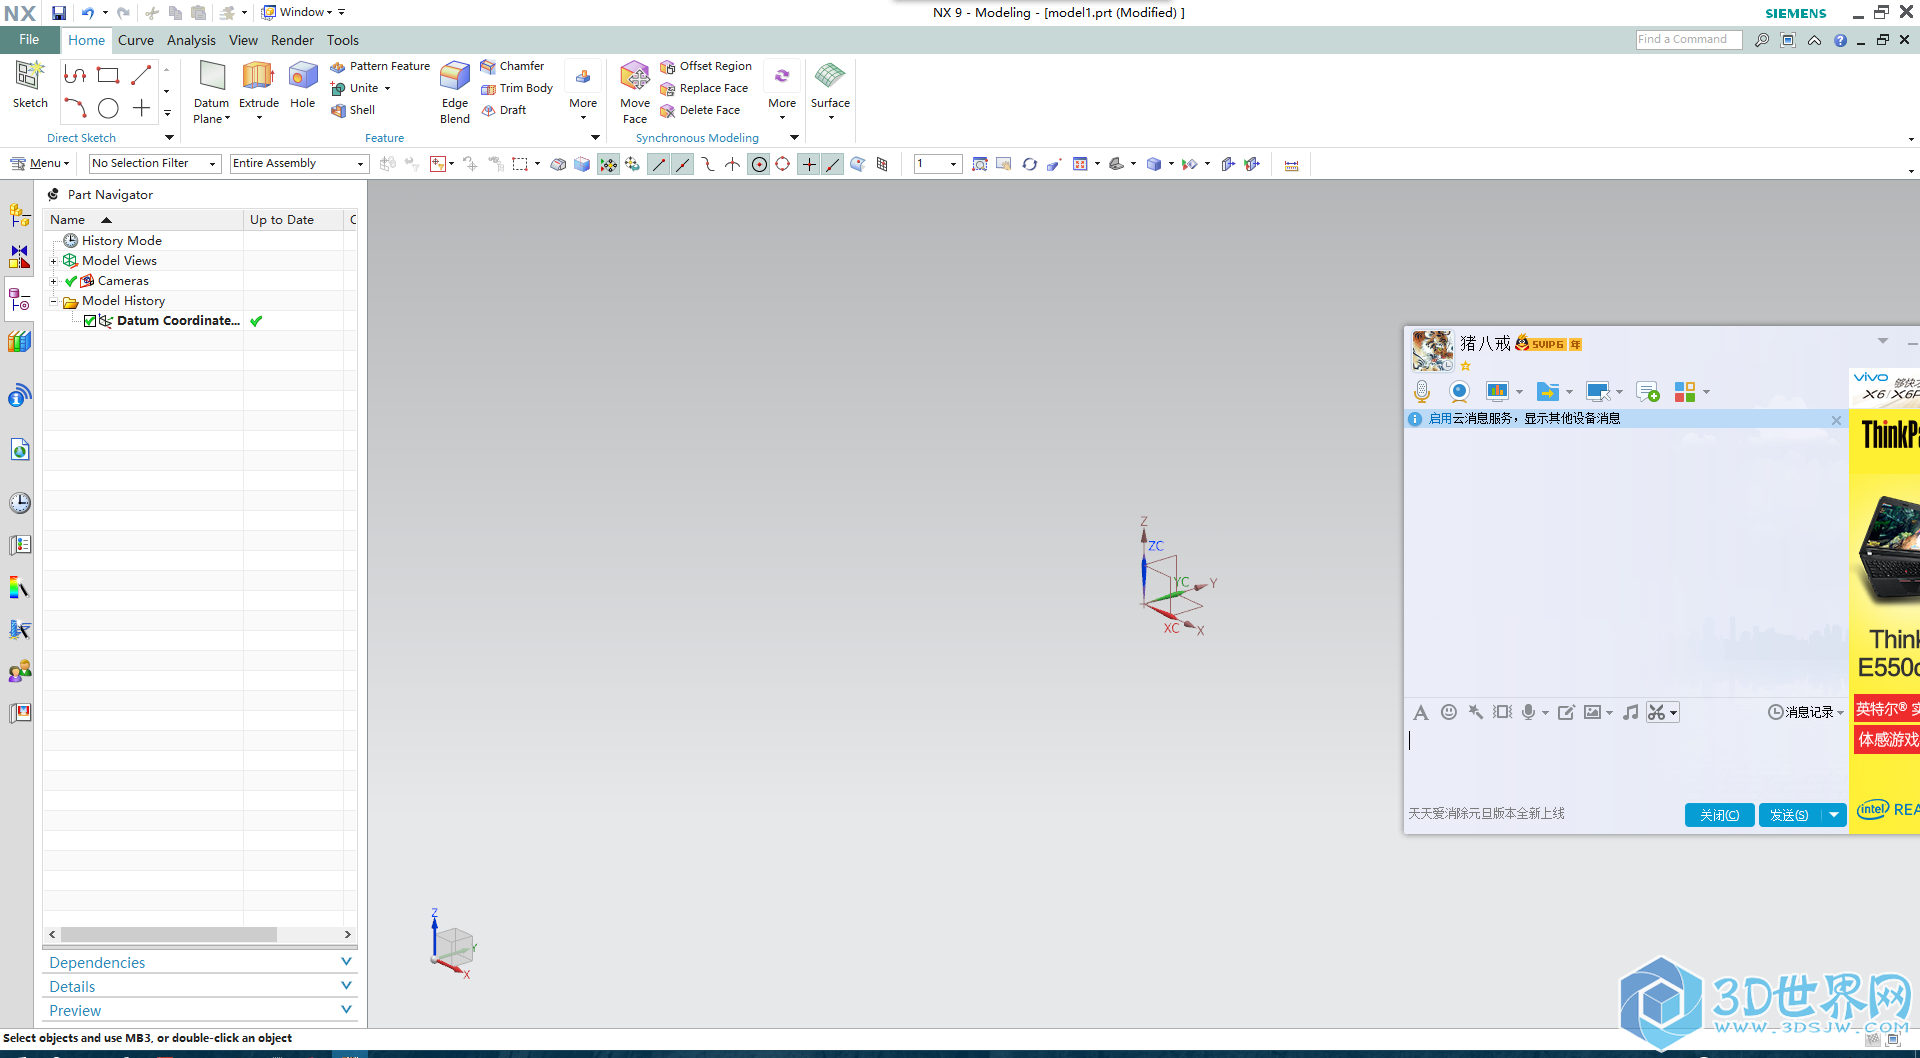The height and width of the screenshot is (1058, 1920).
Task: Toggle the Datum Coordinate System checkbox
Action: pyautogui.click(x=90, y=321)
